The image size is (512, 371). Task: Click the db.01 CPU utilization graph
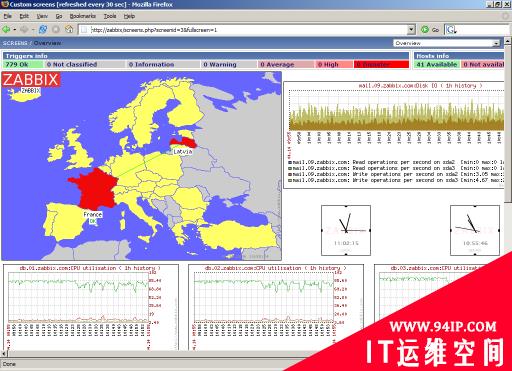(x=91, y=307)
